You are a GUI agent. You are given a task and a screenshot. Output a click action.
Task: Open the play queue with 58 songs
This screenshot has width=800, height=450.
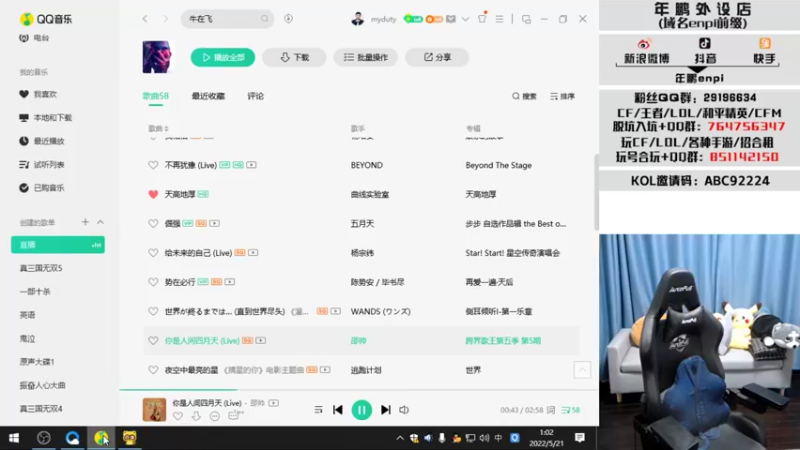[570, 410]
